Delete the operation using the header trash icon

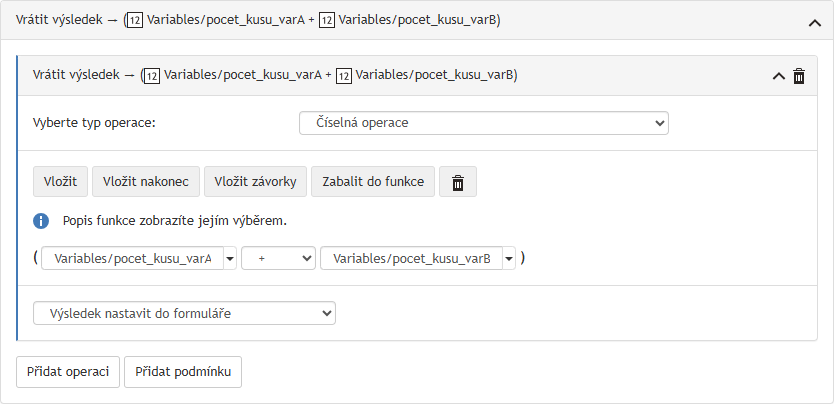798,76
